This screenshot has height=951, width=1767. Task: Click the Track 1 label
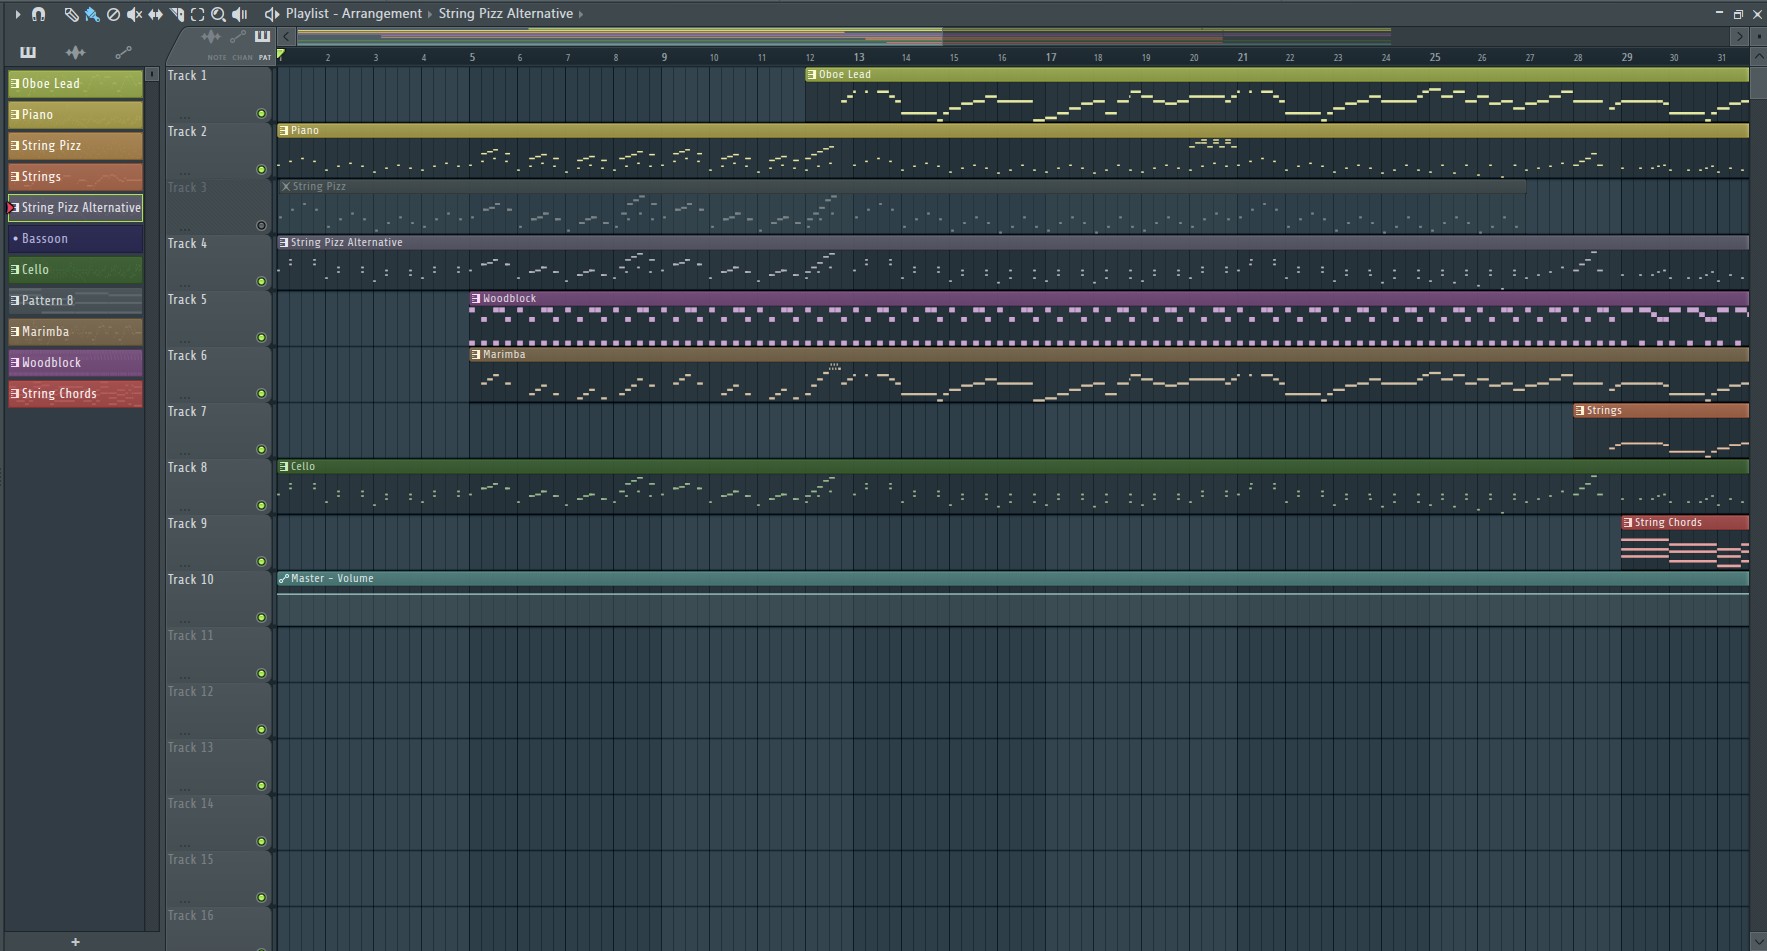187,75
